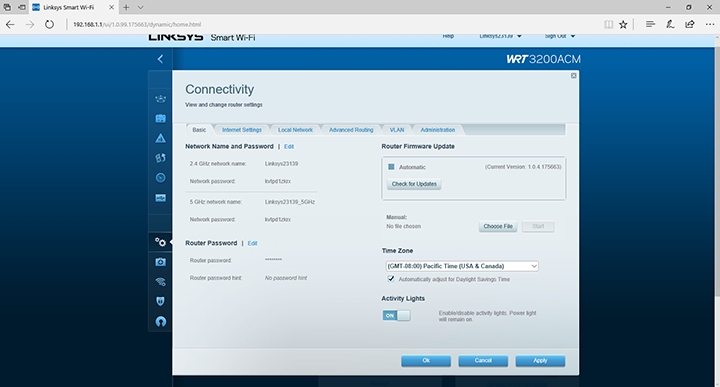The width and height of the screenshot is (720, 387).
Task: Click the browser Back arrow
Action: [x=10, y=24]
